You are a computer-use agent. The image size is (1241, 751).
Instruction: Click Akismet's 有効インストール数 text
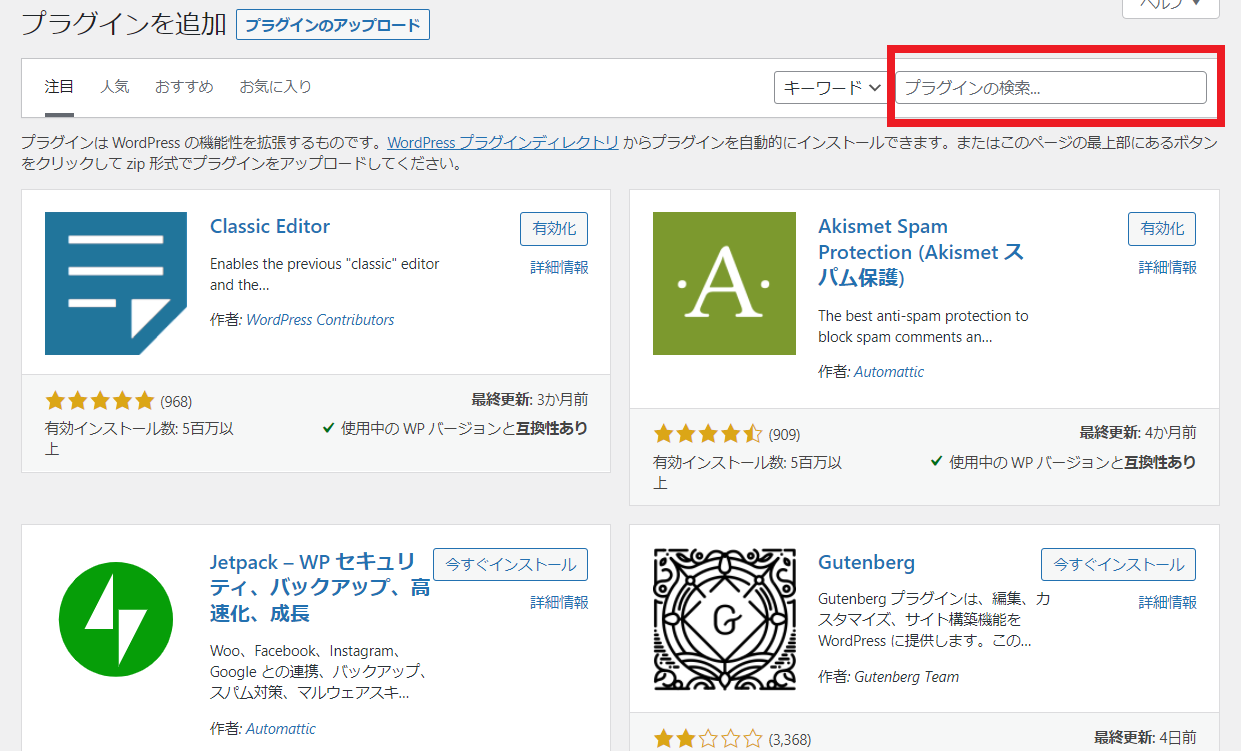click(749, 472)
